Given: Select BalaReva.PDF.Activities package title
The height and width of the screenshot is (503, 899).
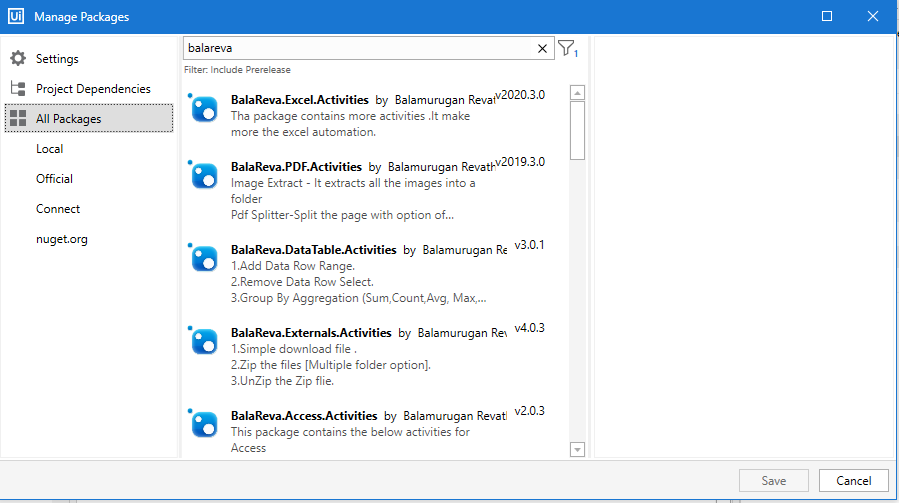Looking at the screenshot, I should coord(296,167).
